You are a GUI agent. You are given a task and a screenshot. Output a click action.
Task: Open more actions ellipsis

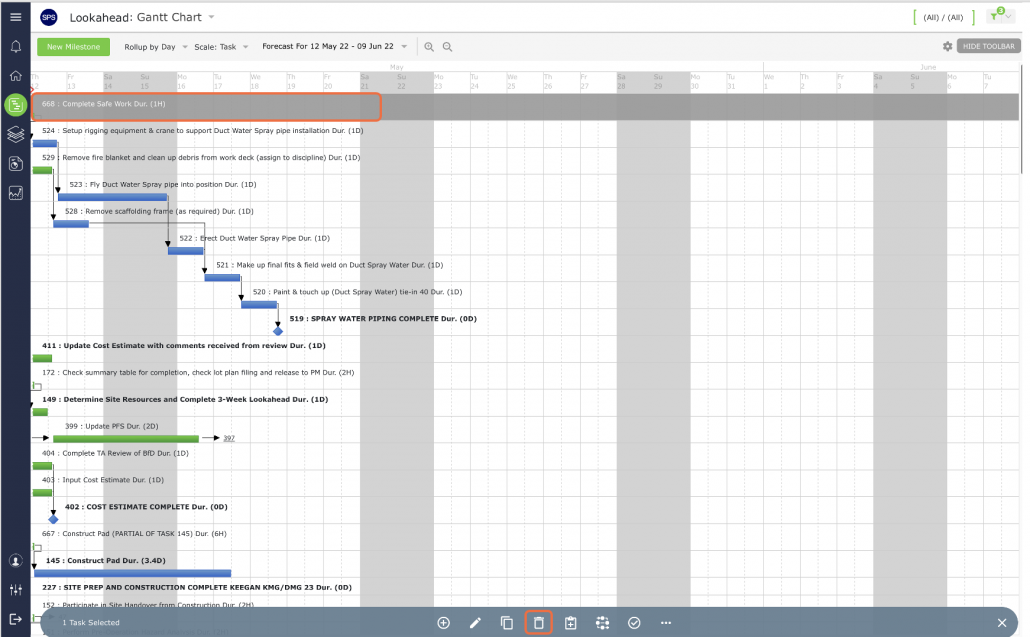coord(666,623)
